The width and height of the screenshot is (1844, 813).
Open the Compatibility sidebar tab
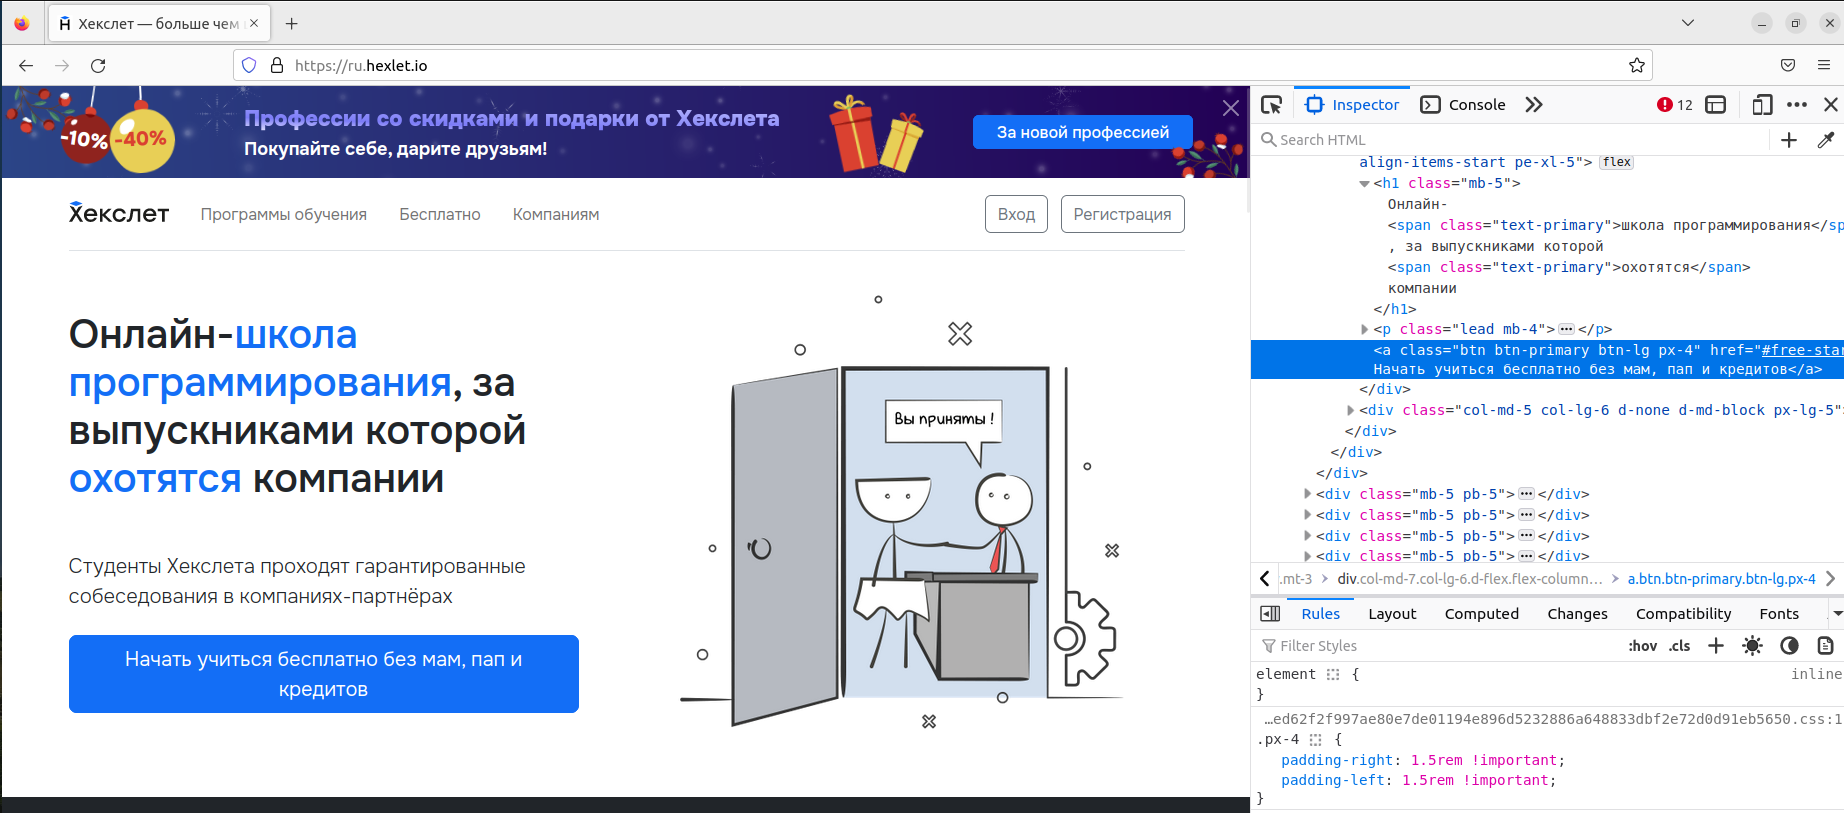click(x=1683, y=614)
